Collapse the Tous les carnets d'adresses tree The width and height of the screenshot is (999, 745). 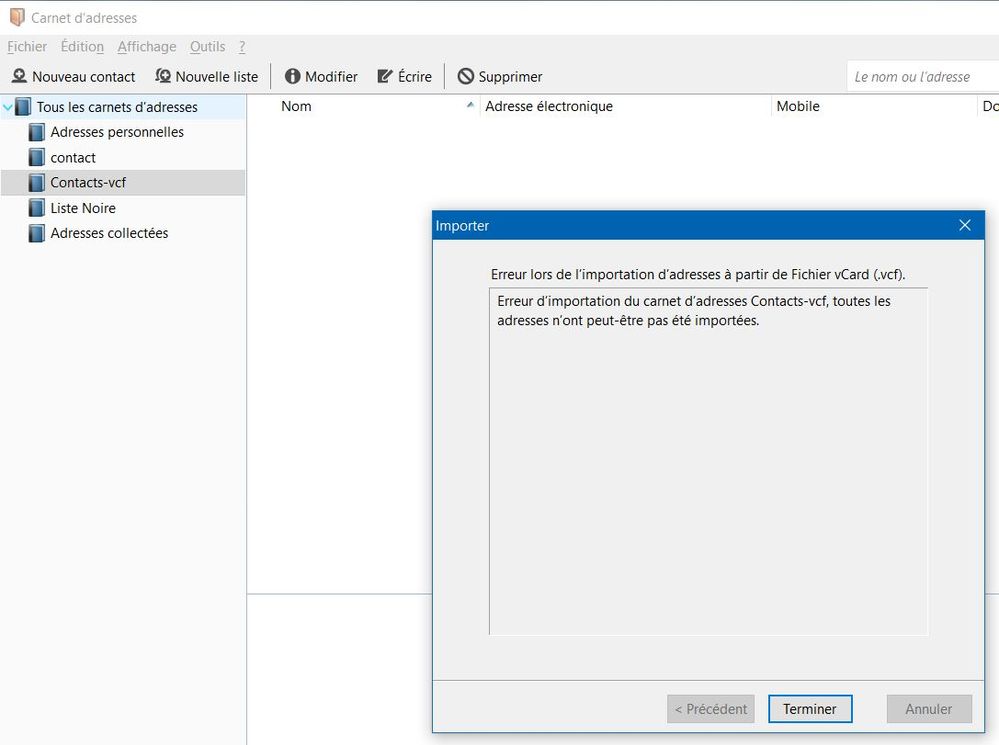[8, 107]
